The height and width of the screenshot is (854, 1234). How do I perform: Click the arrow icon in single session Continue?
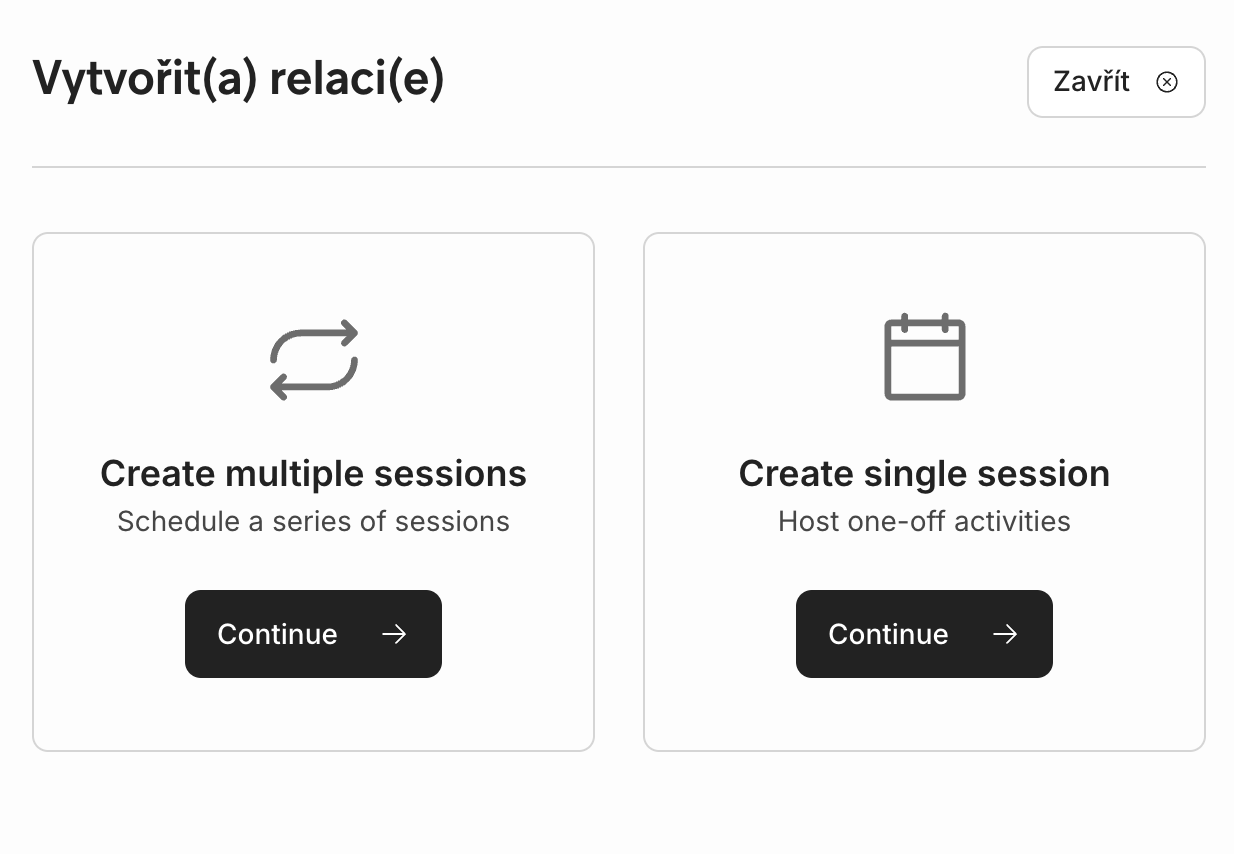click(x=1005, y=634)
